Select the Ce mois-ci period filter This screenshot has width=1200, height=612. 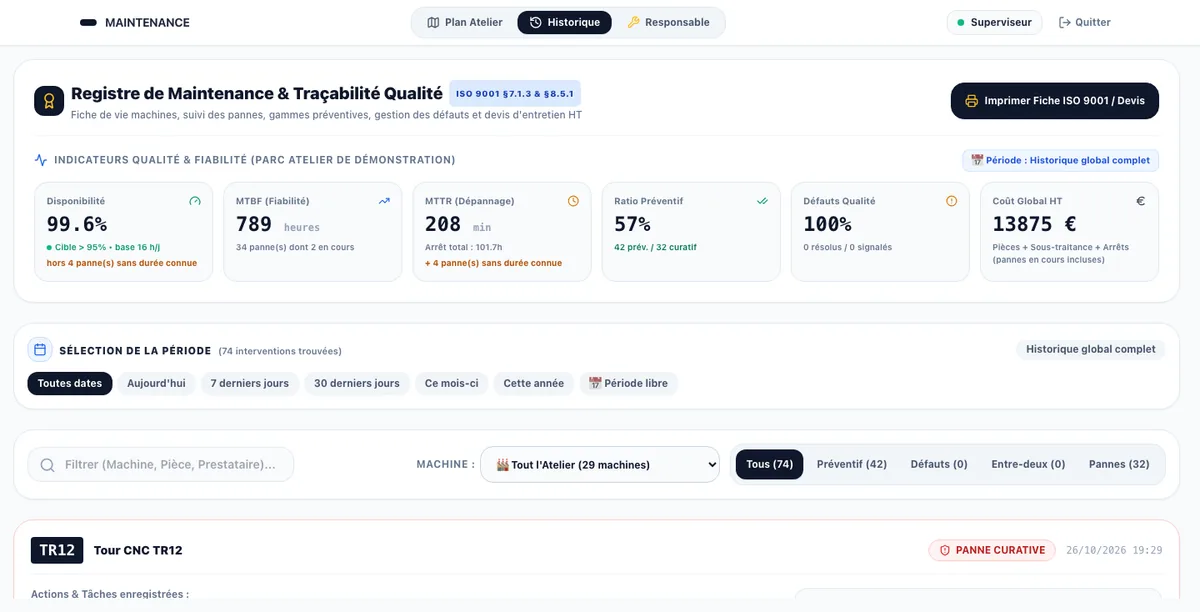pyautogui.click(x=451, y=383)
